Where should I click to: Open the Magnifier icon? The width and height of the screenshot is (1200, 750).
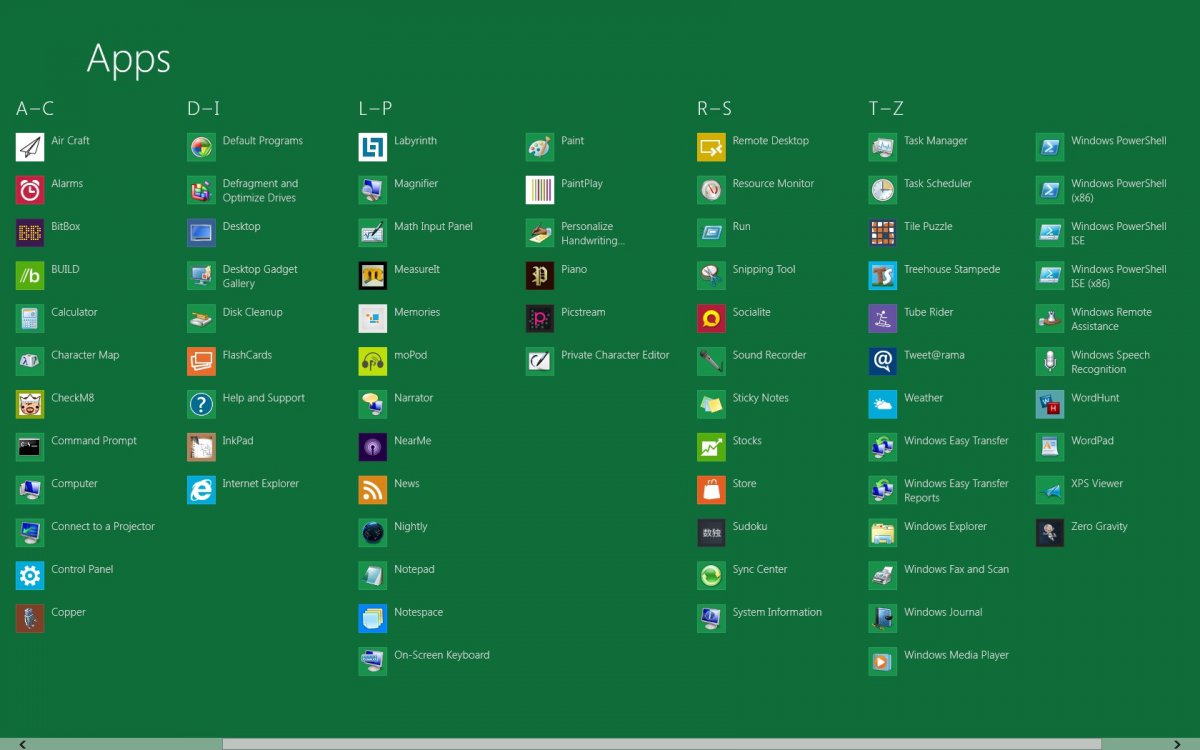pos(373,190)
